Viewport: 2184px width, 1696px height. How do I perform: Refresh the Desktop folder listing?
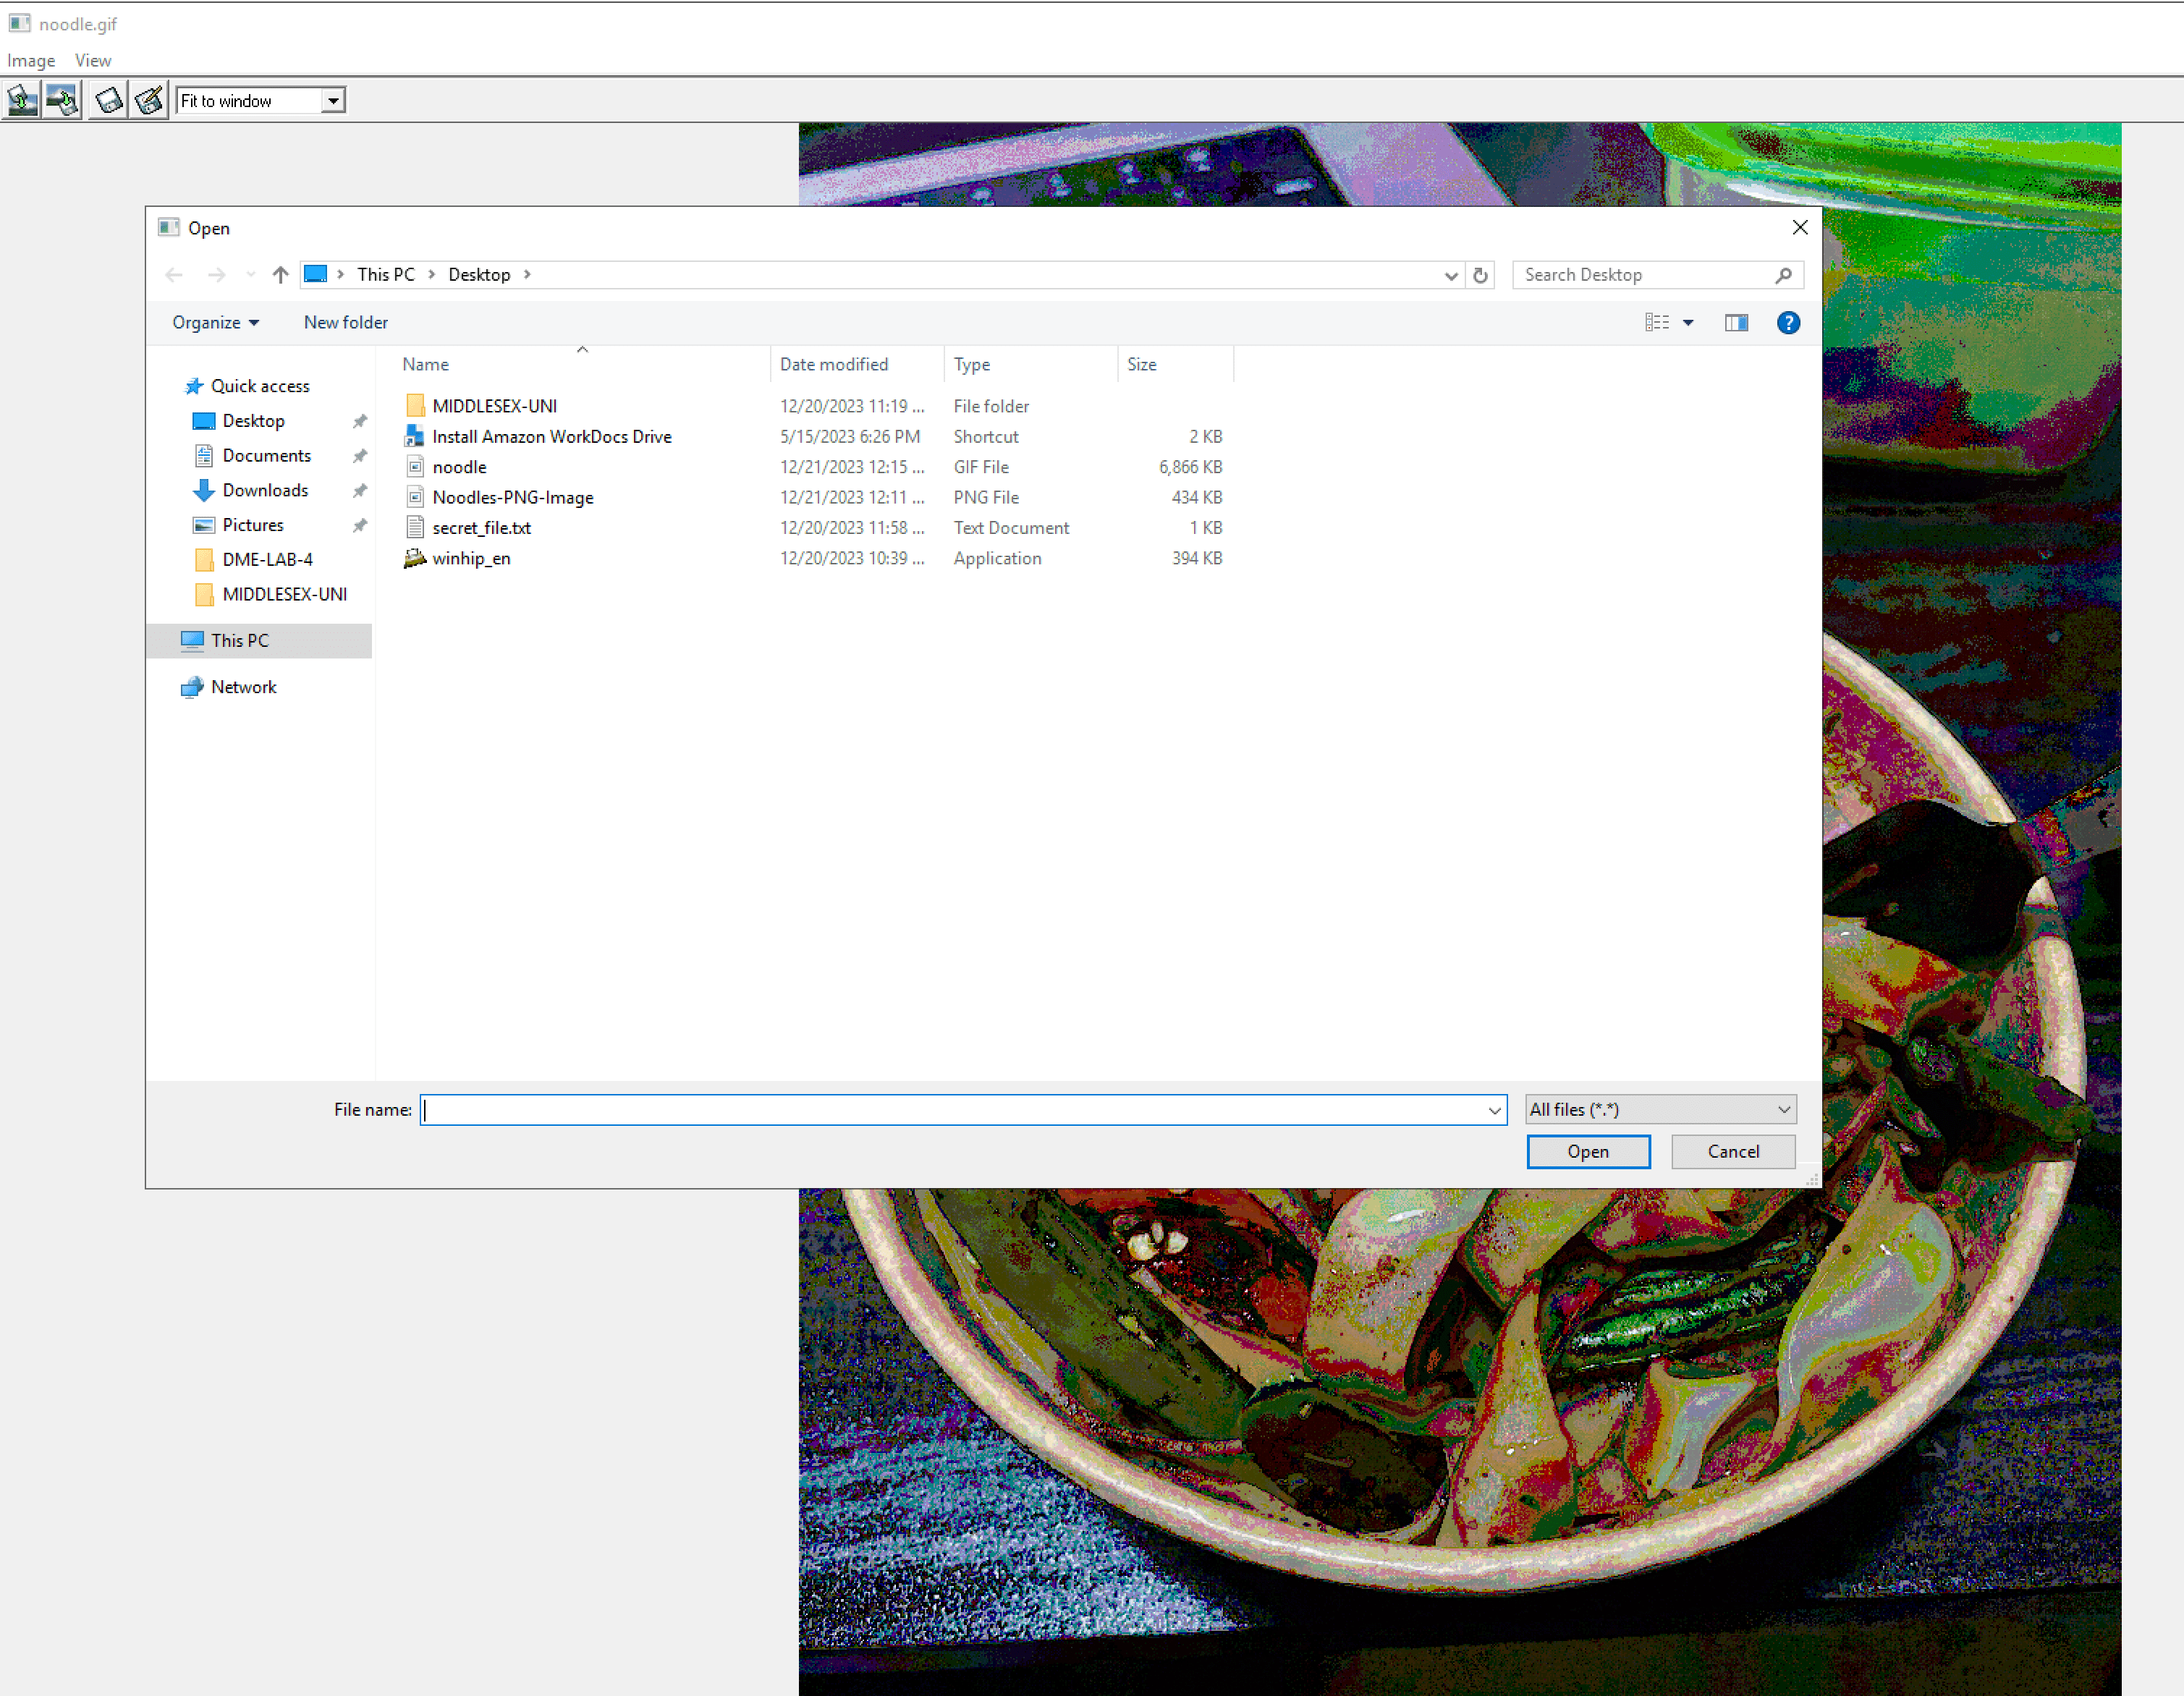[x=1480, y=275]
